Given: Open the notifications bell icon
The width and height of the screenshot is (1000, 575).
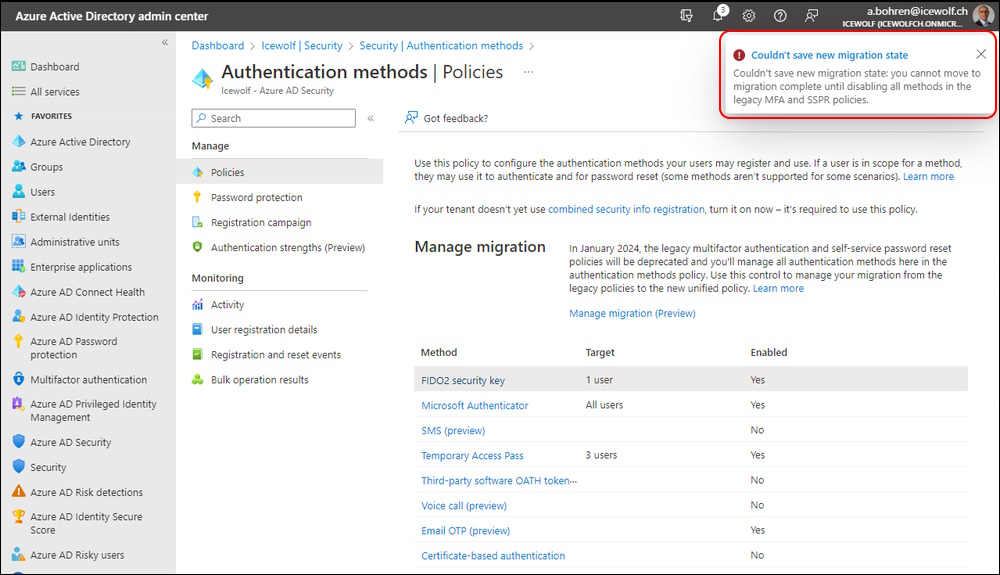Looking at the screenshot, I should tap(719, 15).
